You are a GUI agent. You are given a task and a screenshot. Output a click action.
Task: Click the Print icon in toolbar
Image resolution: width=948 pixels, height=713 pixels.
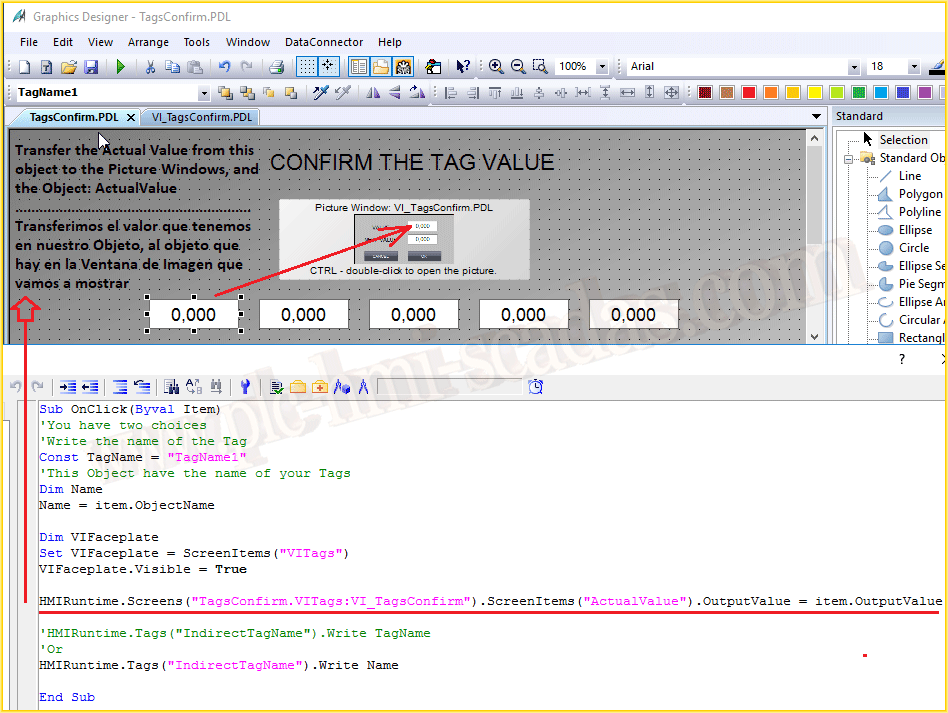click(x=277, y=67)
